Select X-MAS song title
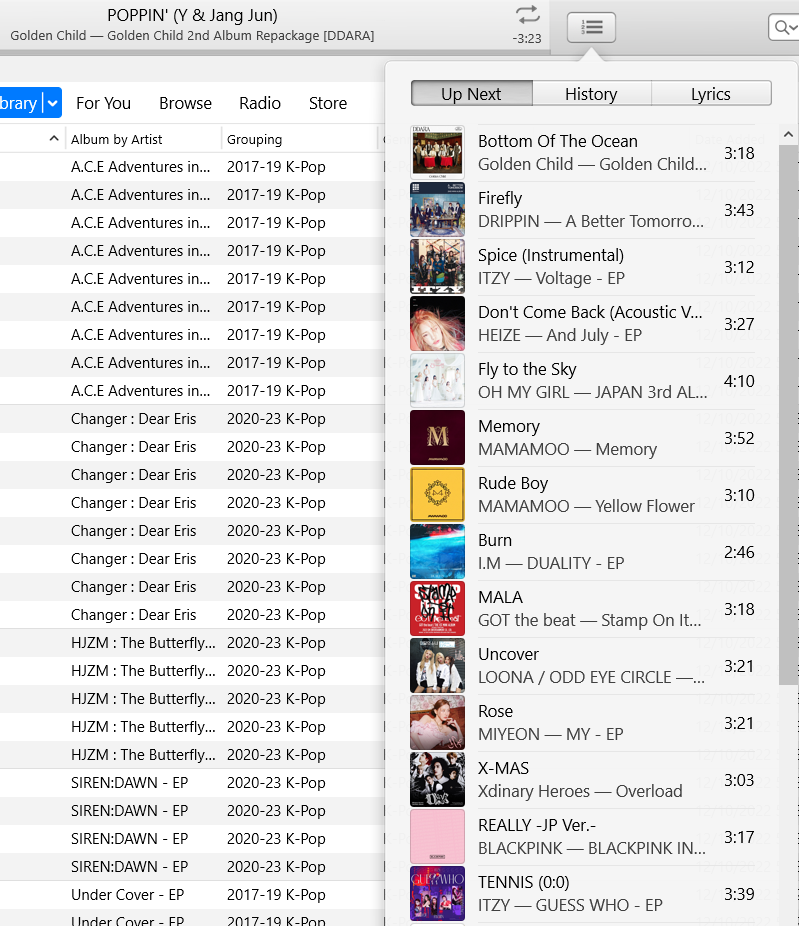 [x=503, y=768]
